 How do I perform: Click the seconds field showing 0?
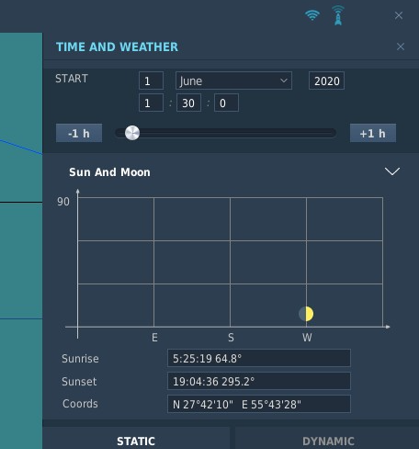coord(226,103)
